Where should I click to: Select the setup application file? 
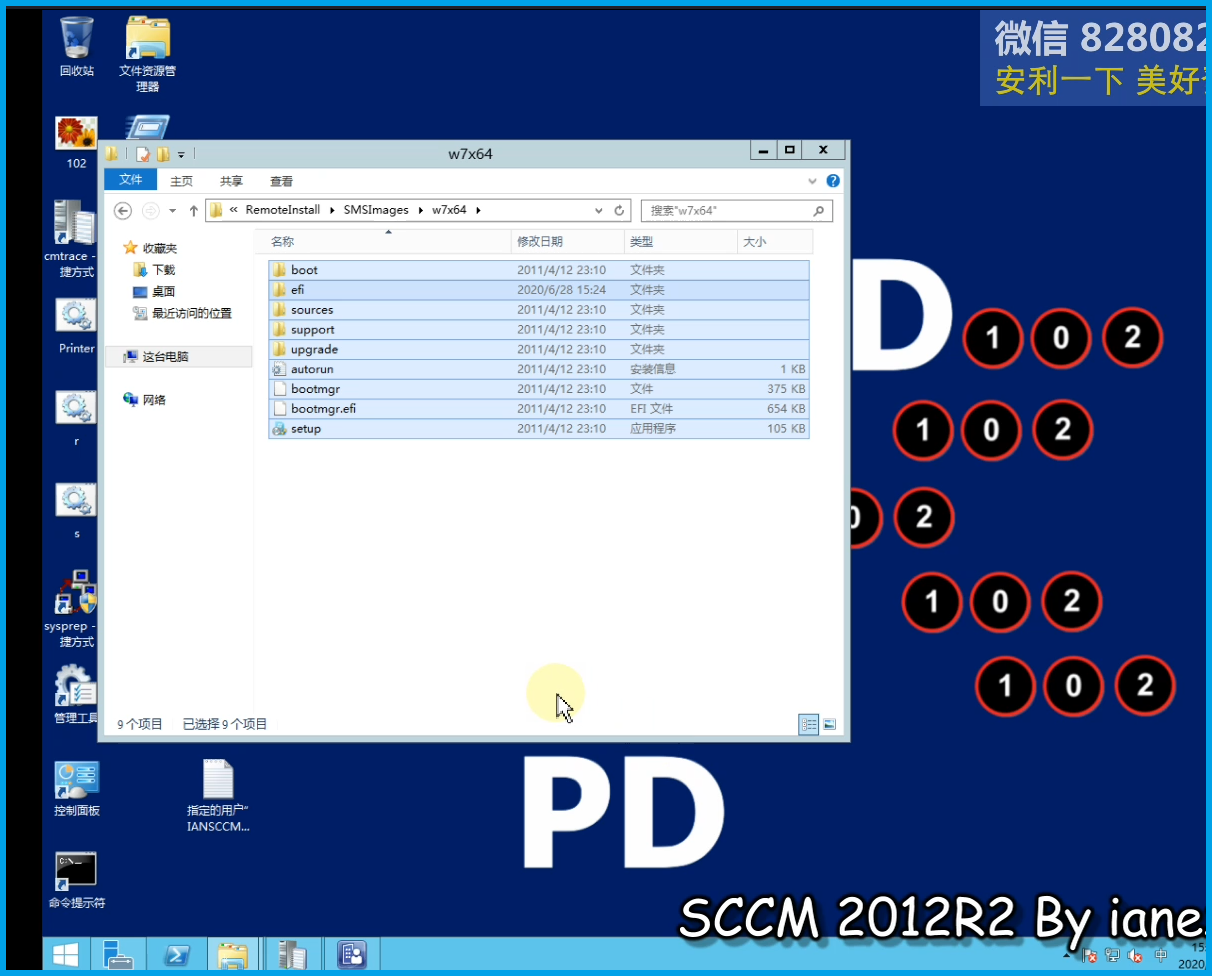[x=538, y=429]
